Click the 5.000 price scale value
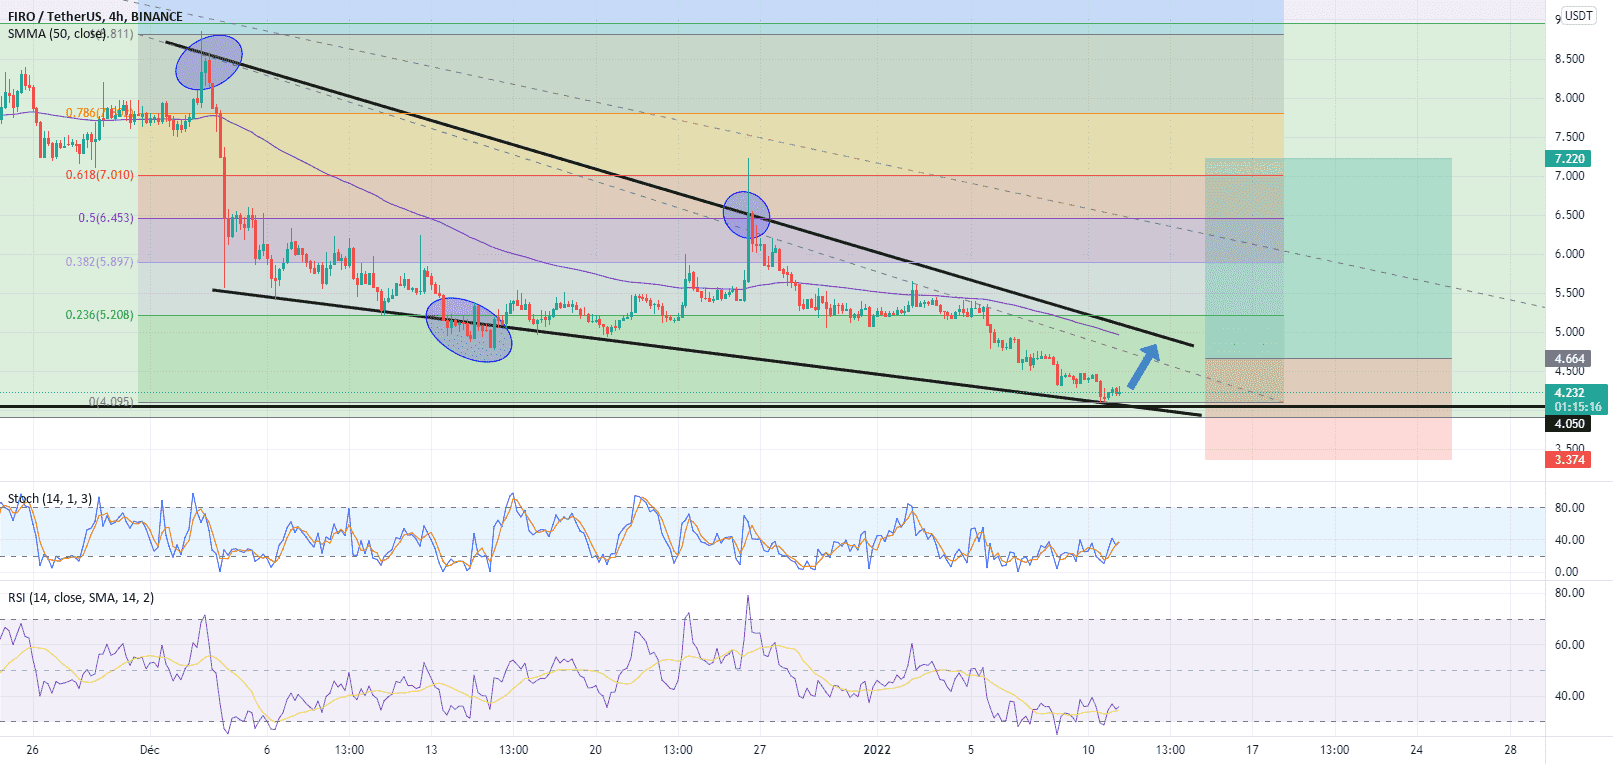The image size is (1613, 764). pyautogui.click(x=1569, y=331)
